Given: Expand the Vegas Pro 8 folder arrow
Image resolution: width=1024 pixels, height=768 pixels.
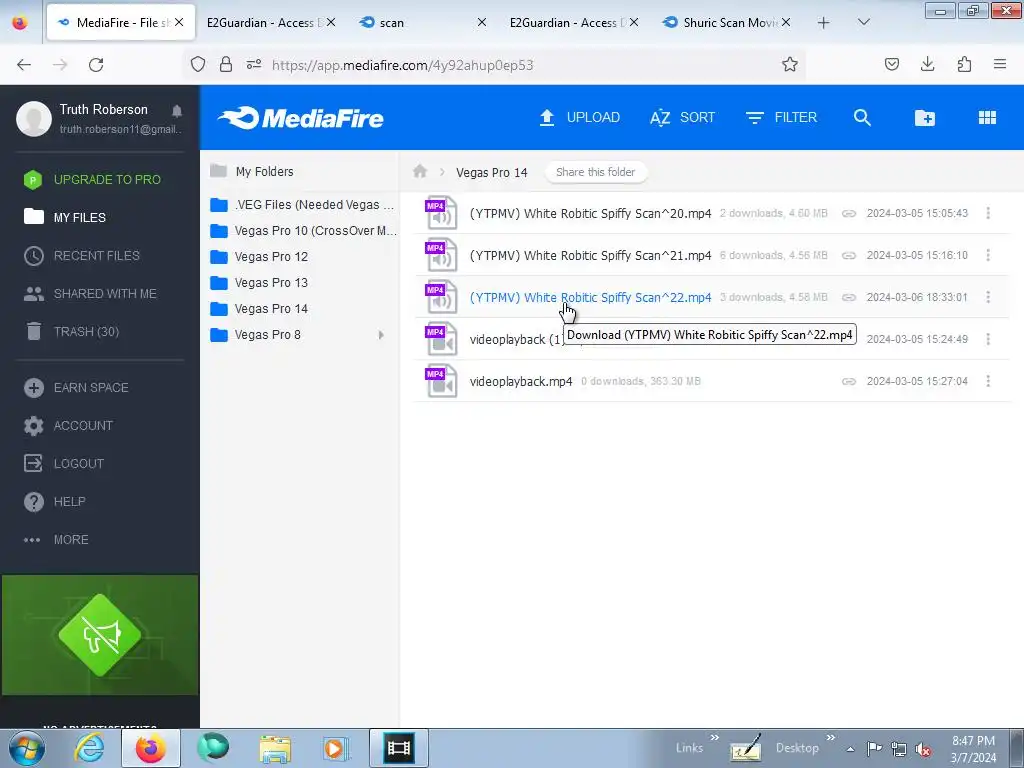Looking at the screenshot, I should (381, 335).
